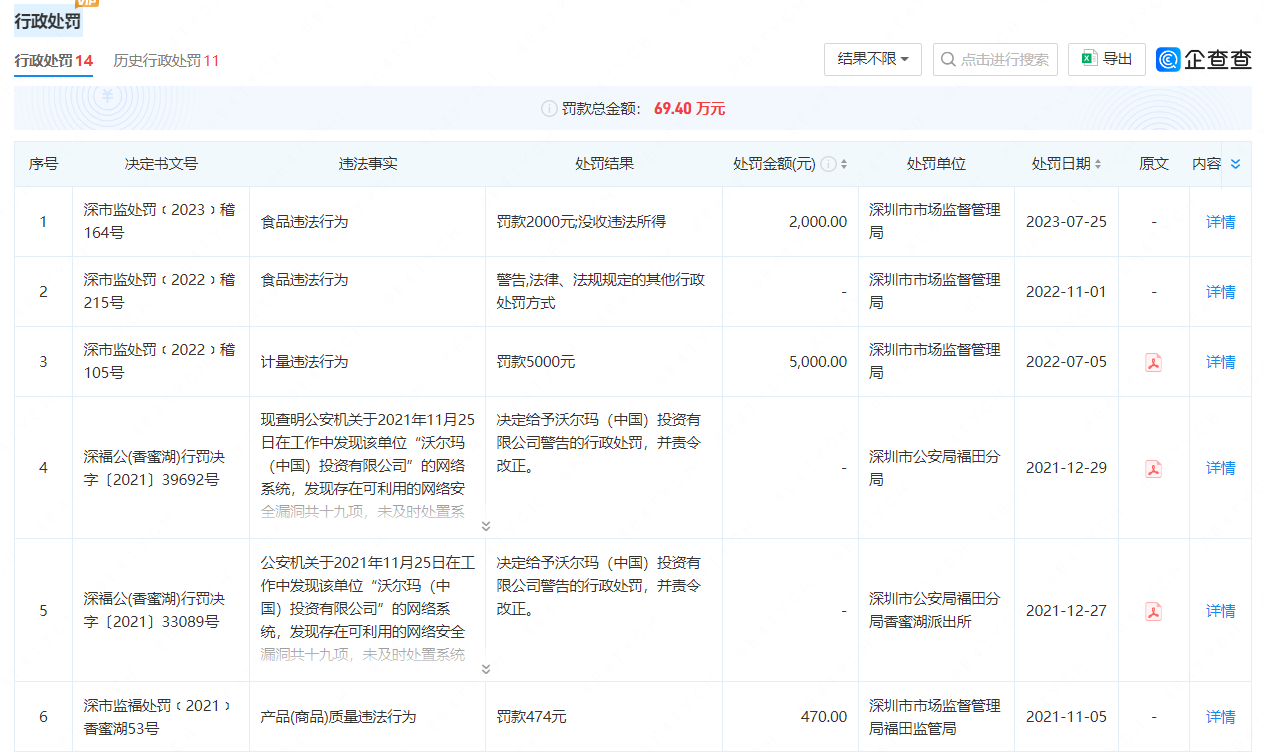Viewport: 1265px width, 752px height.
Task: Sort by 处罚金额 column arrows
Action: point(844,164)
